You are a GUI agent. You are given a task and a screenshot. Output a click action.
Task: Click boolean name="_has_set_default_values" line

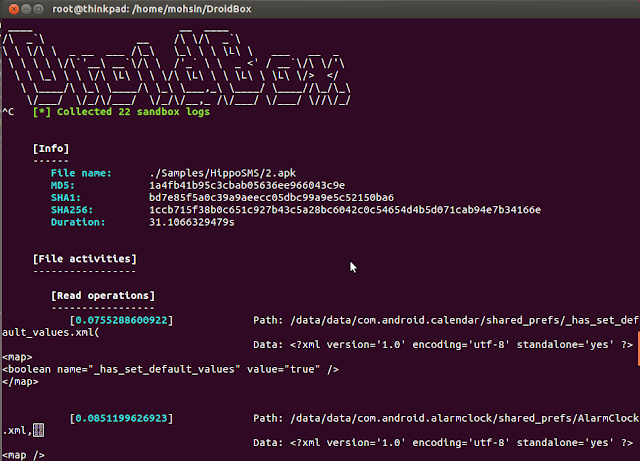tap(171, 369)
